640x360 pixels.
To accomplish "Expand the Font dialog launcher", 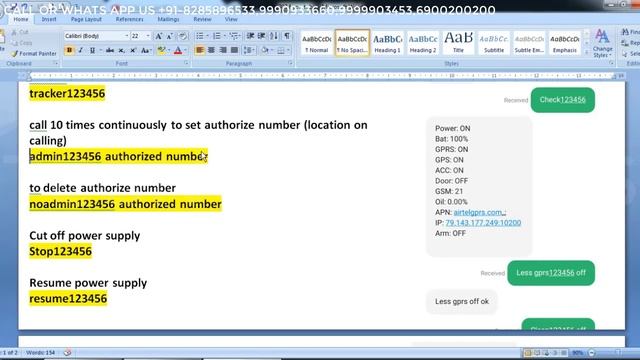I will (186, 63).
